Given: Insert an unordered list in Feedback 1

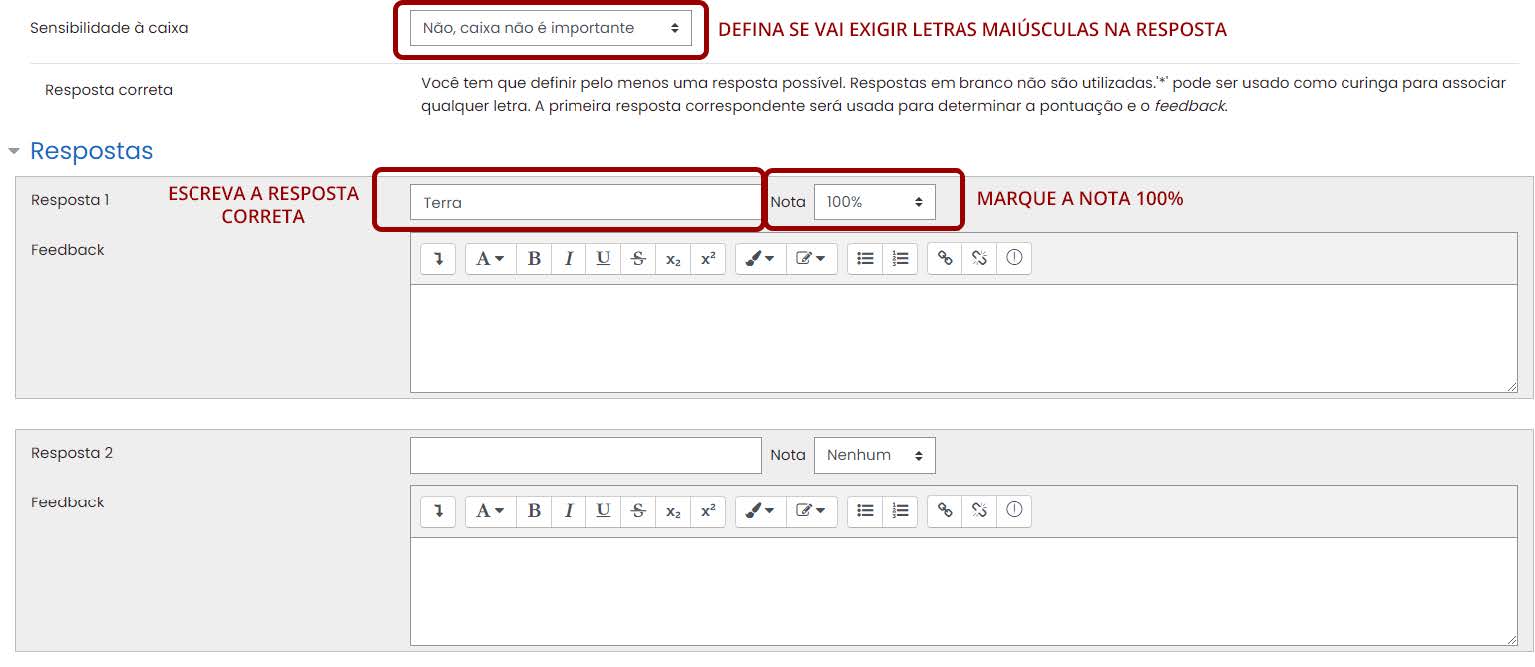Looking at the screenshot, I should (x=865, y=258).
